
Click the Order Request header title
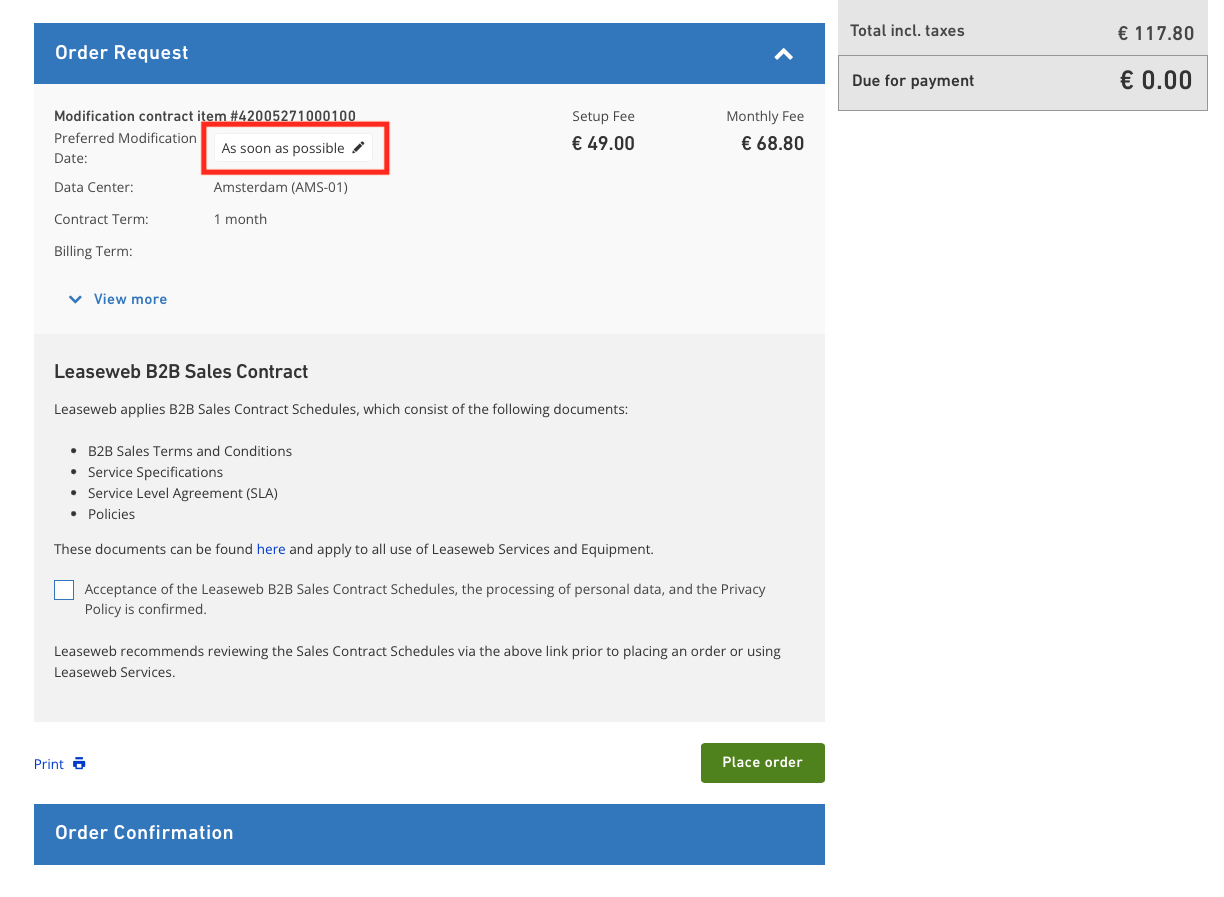click(x=122, y=53)
